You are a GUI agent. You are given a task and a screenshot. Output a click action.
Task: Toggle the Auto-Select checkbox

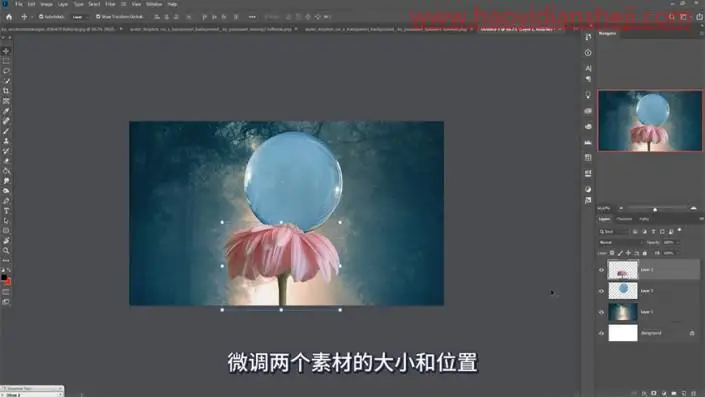pos(41,17)
